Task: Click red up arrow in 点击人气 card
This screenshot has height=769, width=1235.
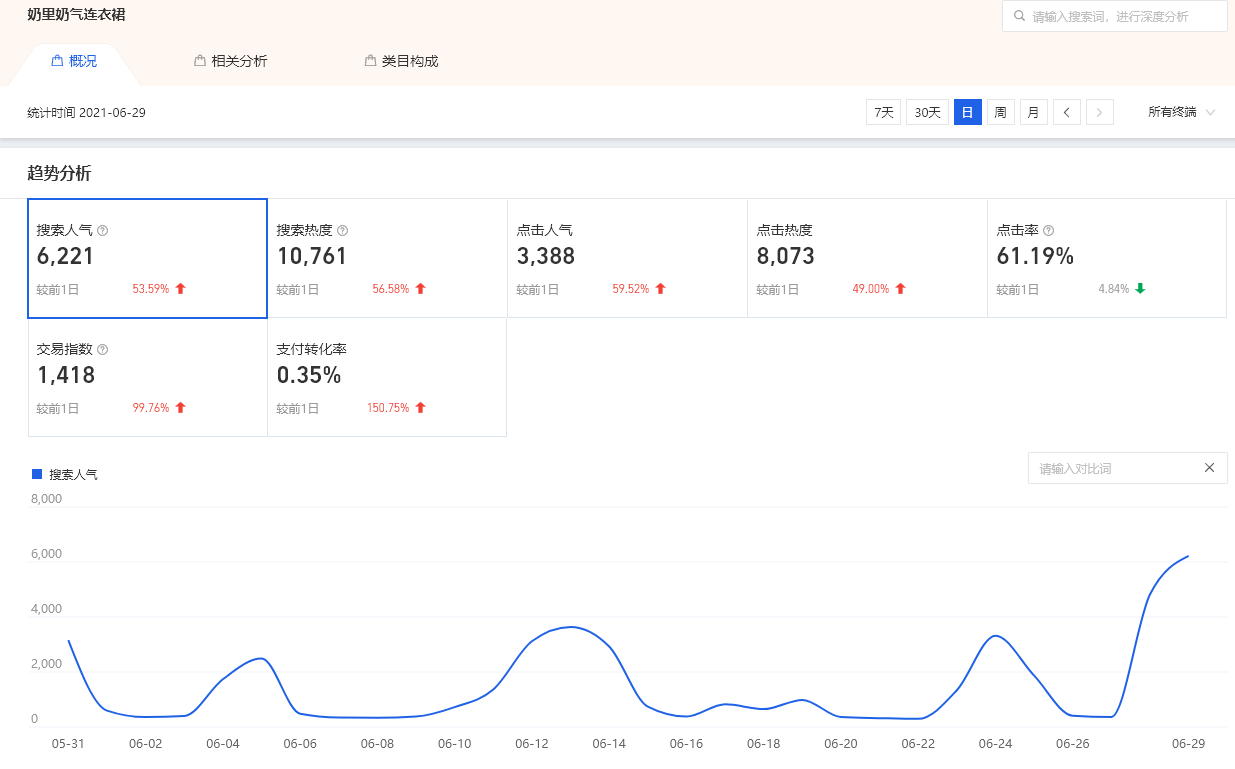Action: tap(660, 289)
